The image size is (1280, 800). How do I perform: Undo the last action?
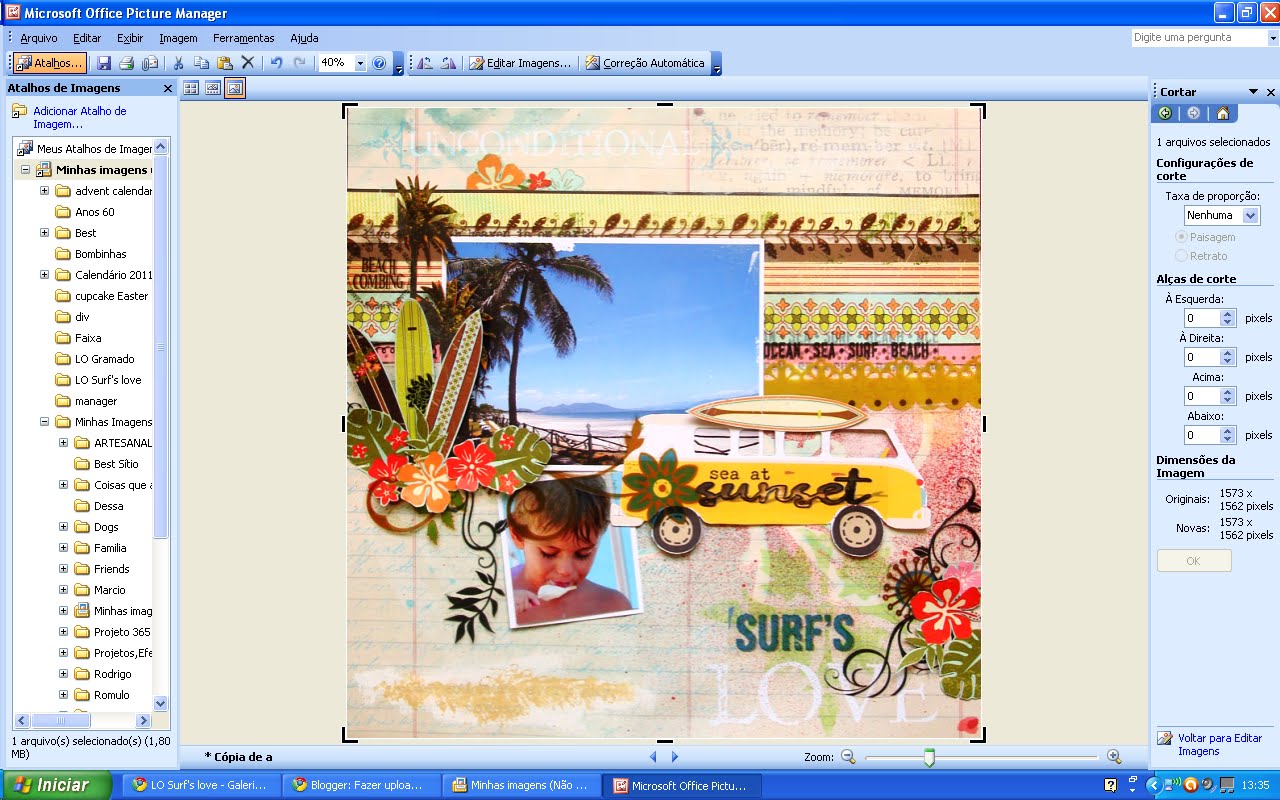277,63
